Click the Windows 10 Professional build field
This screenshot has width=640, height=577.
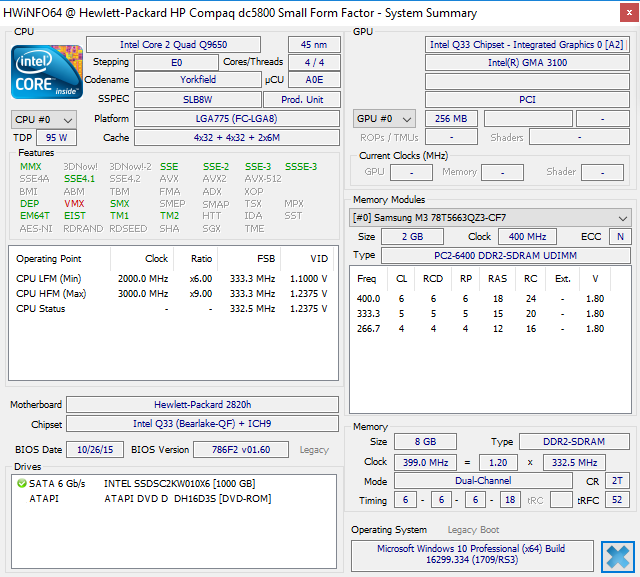(472, 554)
